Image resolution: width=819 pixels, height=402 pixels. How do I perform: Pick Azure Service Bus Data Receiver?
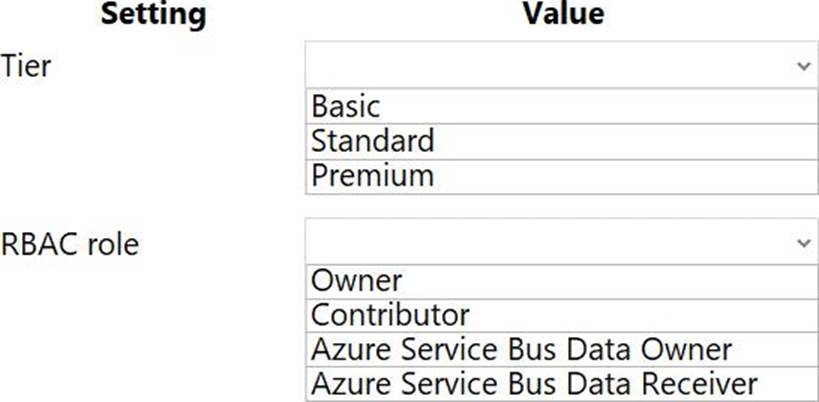[x=560, y=383]
